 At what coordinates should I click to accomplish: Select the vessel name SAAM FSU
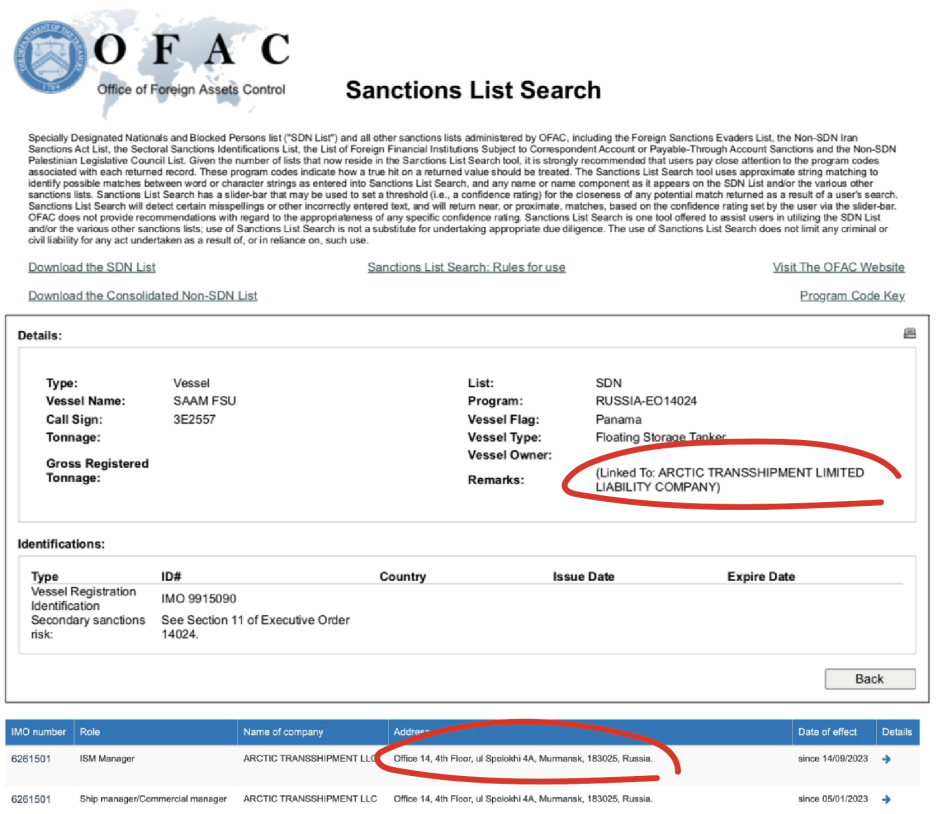pyautogui.click(x=205, y=401)
